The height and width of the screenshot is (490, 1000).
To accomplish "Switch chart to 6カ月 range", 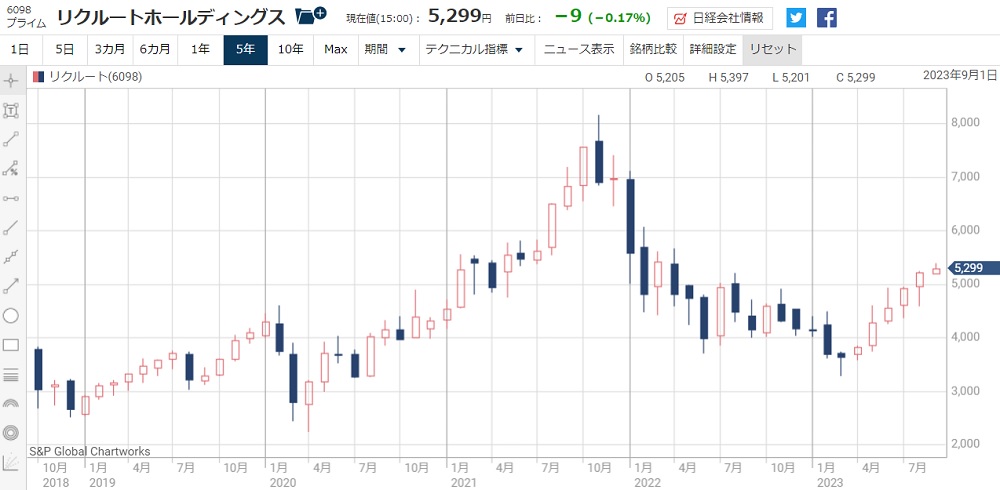I will [155, 49].
